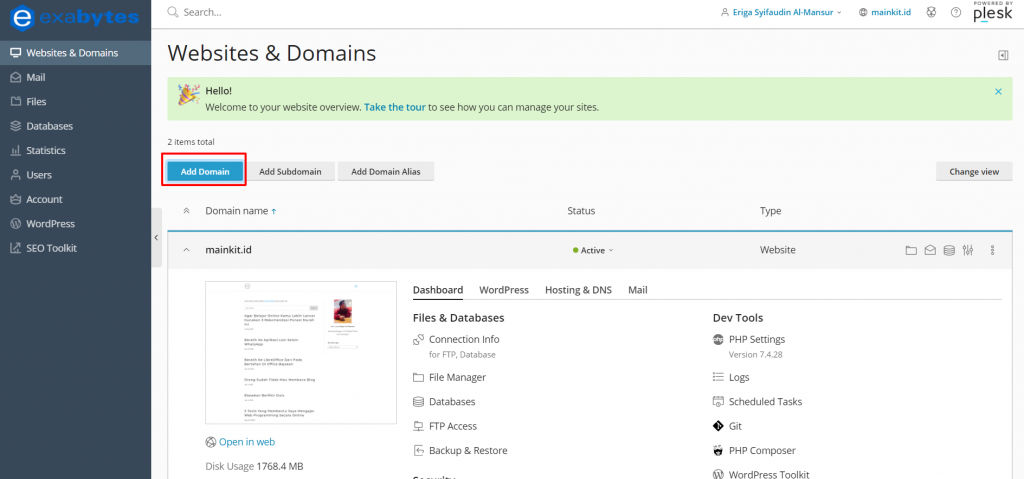Open PHP Settings

757,339
